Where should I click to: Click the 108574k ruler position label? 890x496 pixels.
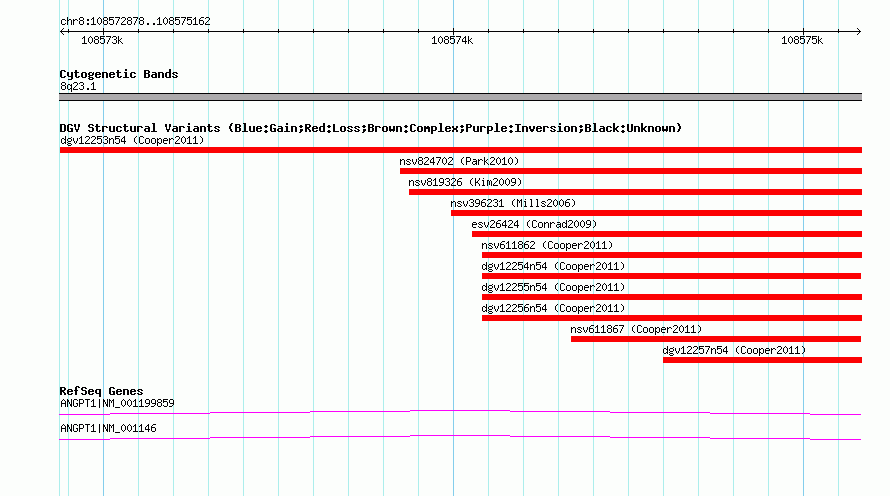(452, 40)
